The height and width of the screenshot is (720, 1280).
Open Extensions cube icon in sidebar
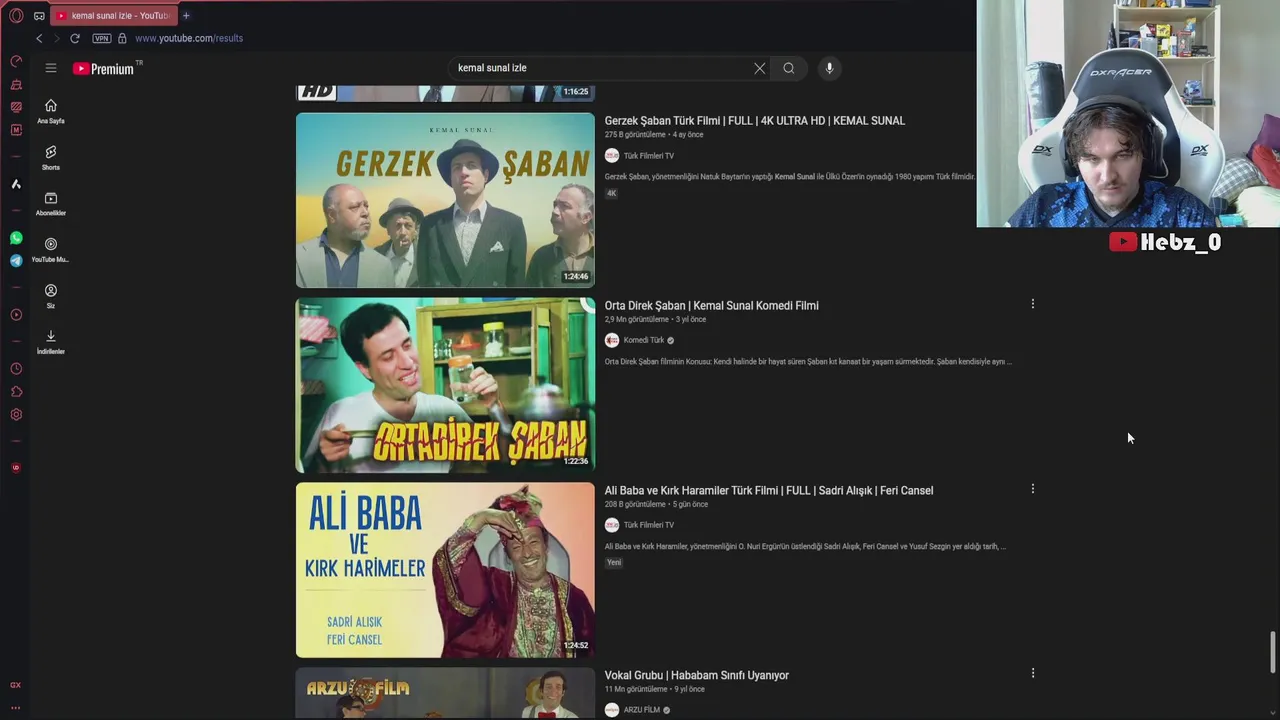coord(16,392)
